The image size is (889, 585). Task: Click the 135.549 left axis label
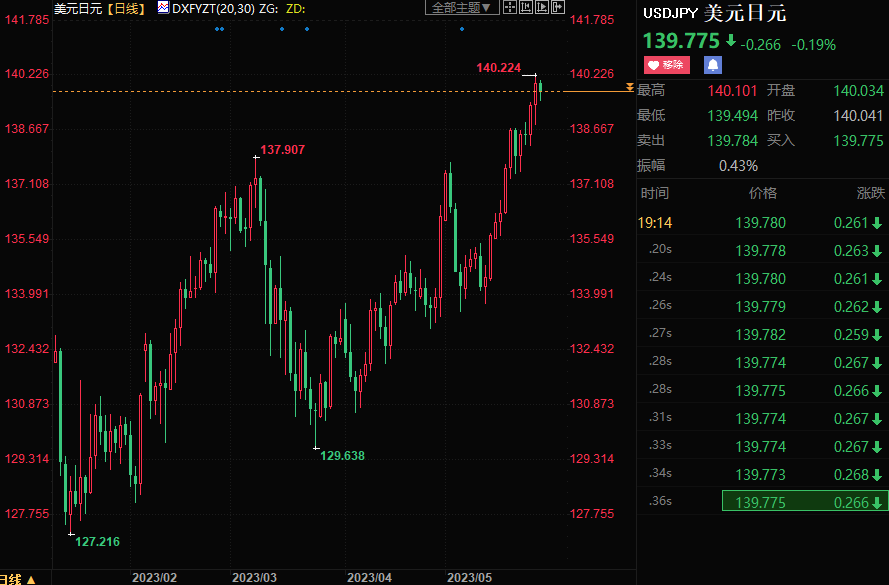pyautogui.click(x=27, y=239)
